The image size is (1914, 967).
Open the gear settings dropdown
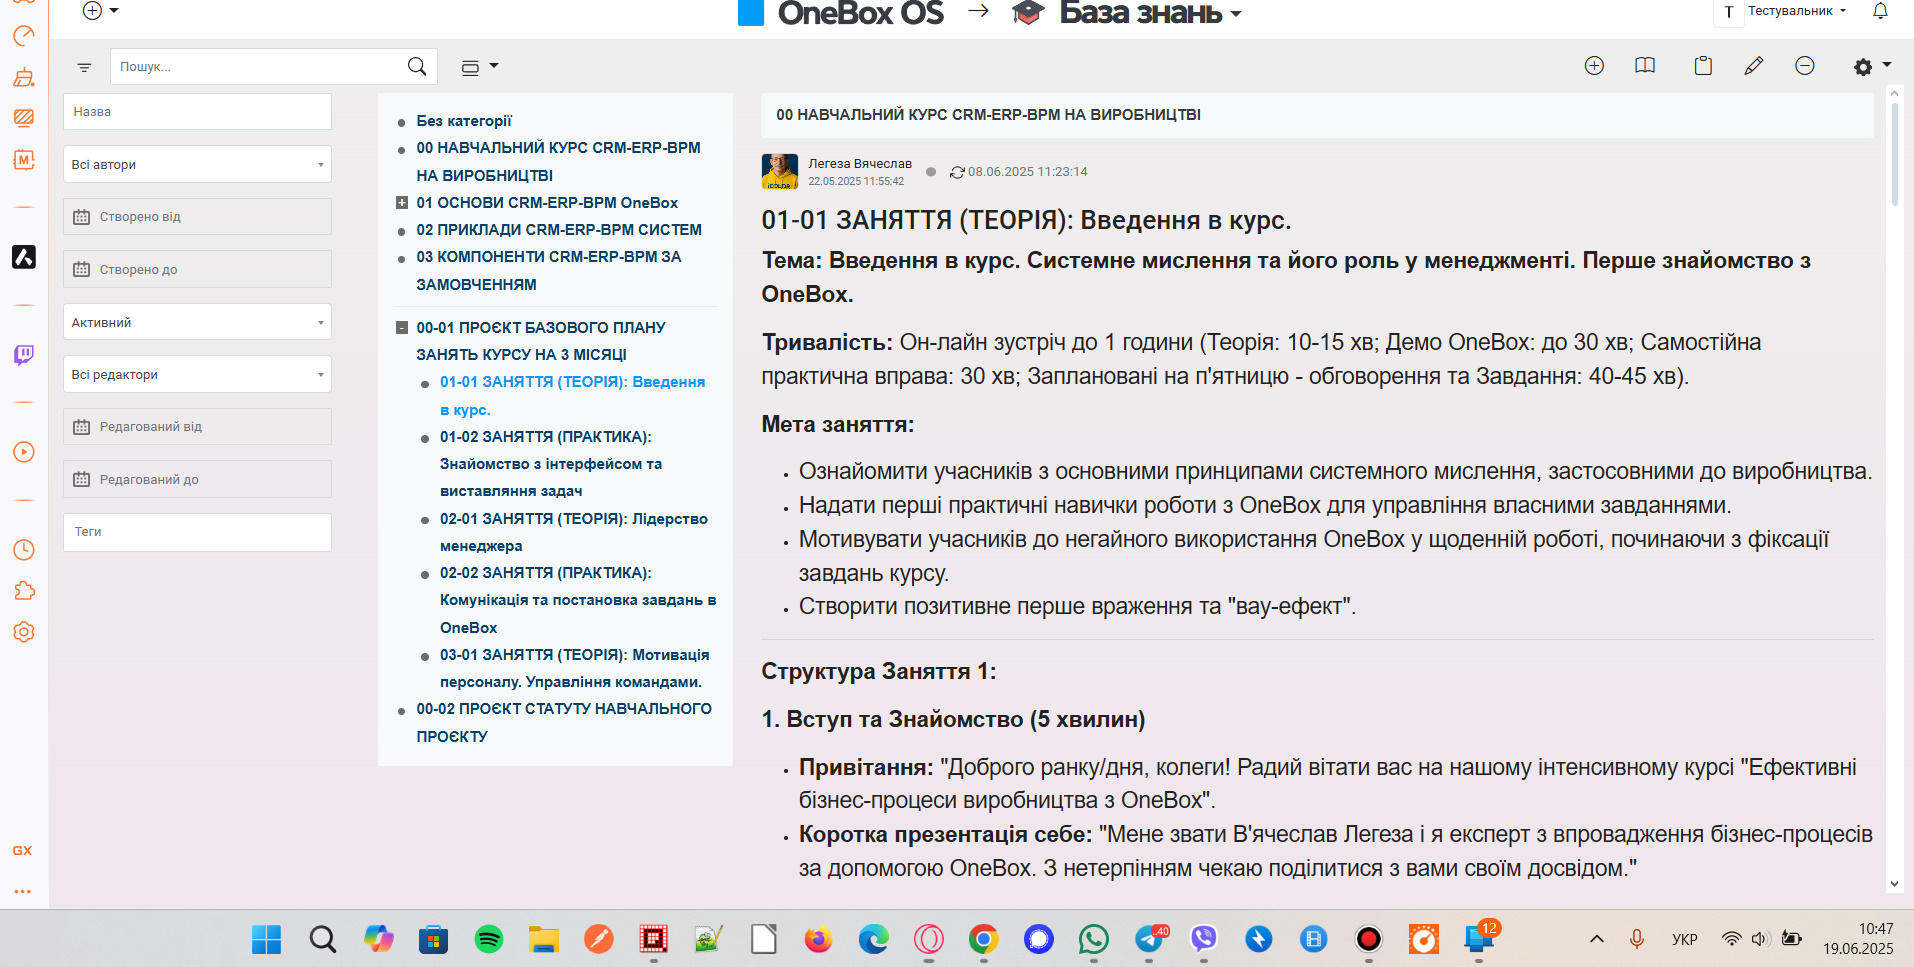pyautogui.click(x=1872, y=66)
